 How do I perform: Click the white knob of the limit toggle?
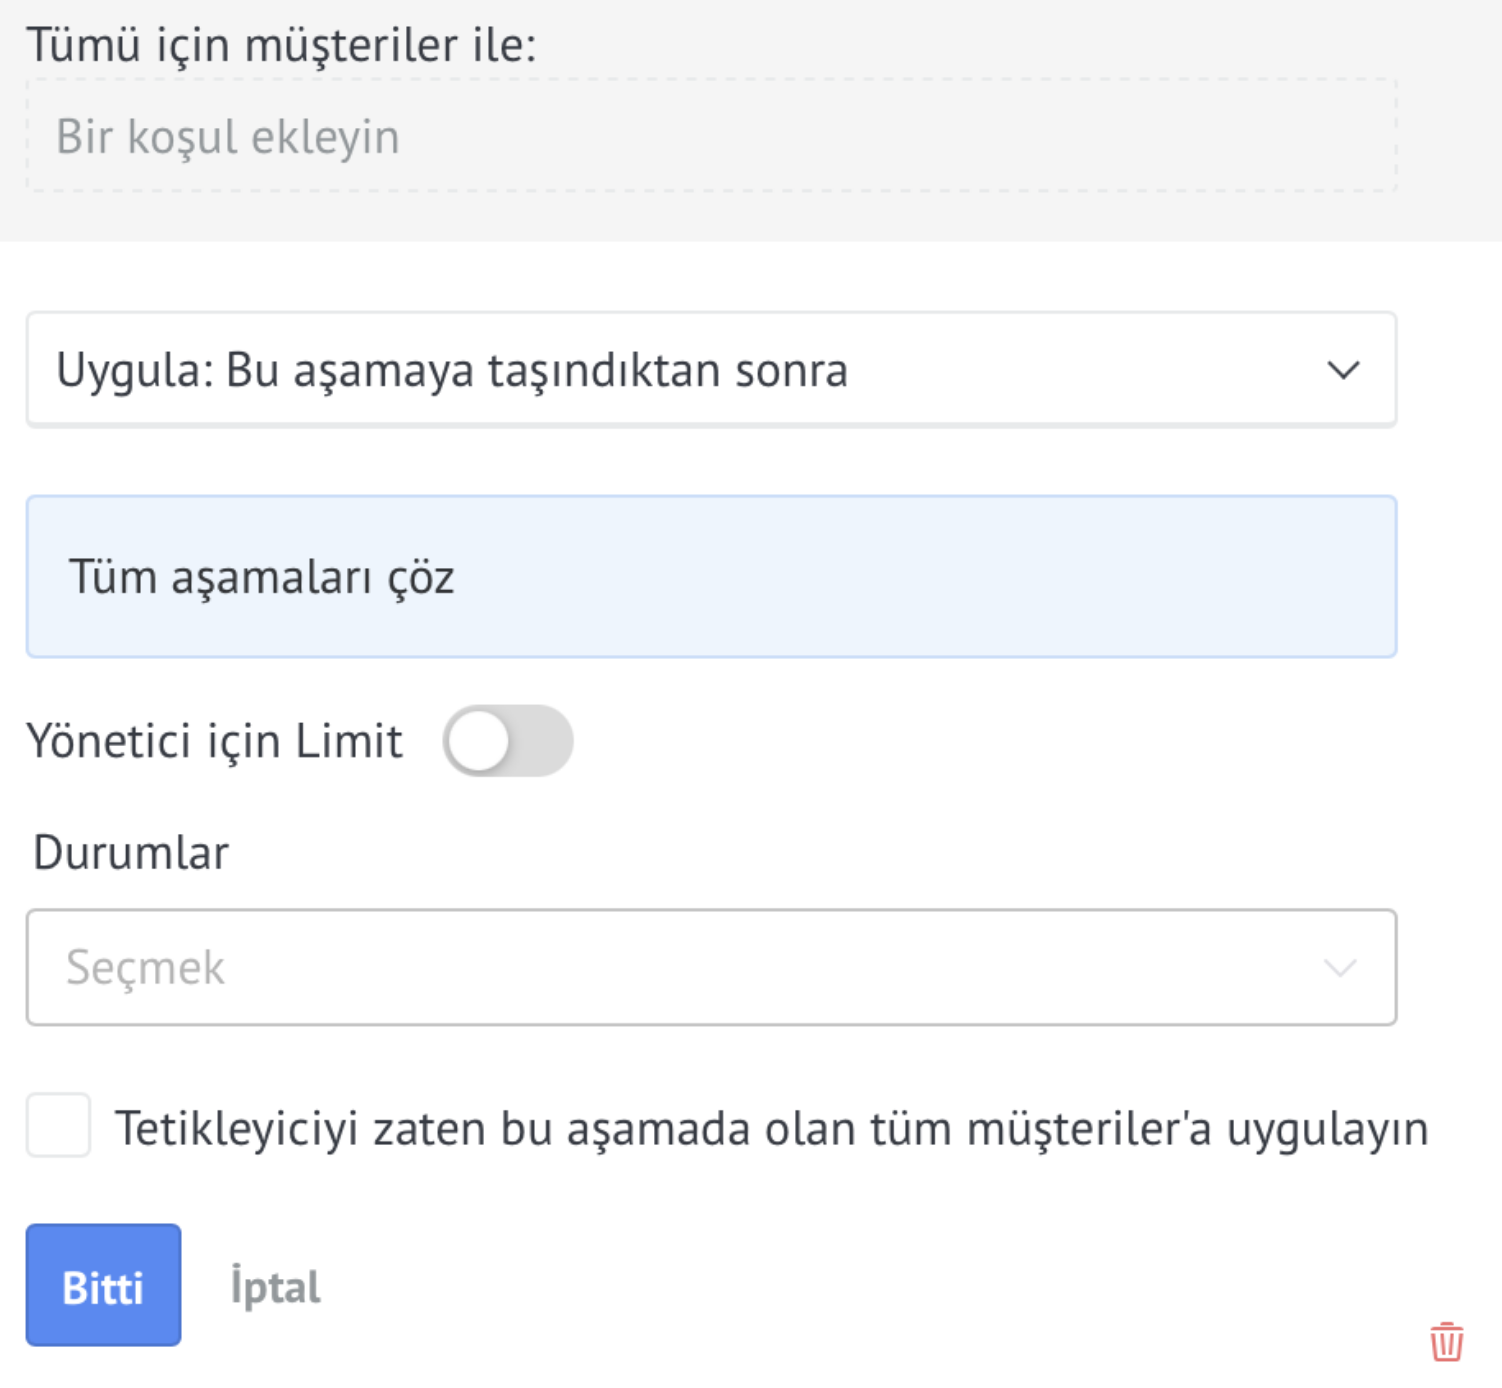coord(479,741)
